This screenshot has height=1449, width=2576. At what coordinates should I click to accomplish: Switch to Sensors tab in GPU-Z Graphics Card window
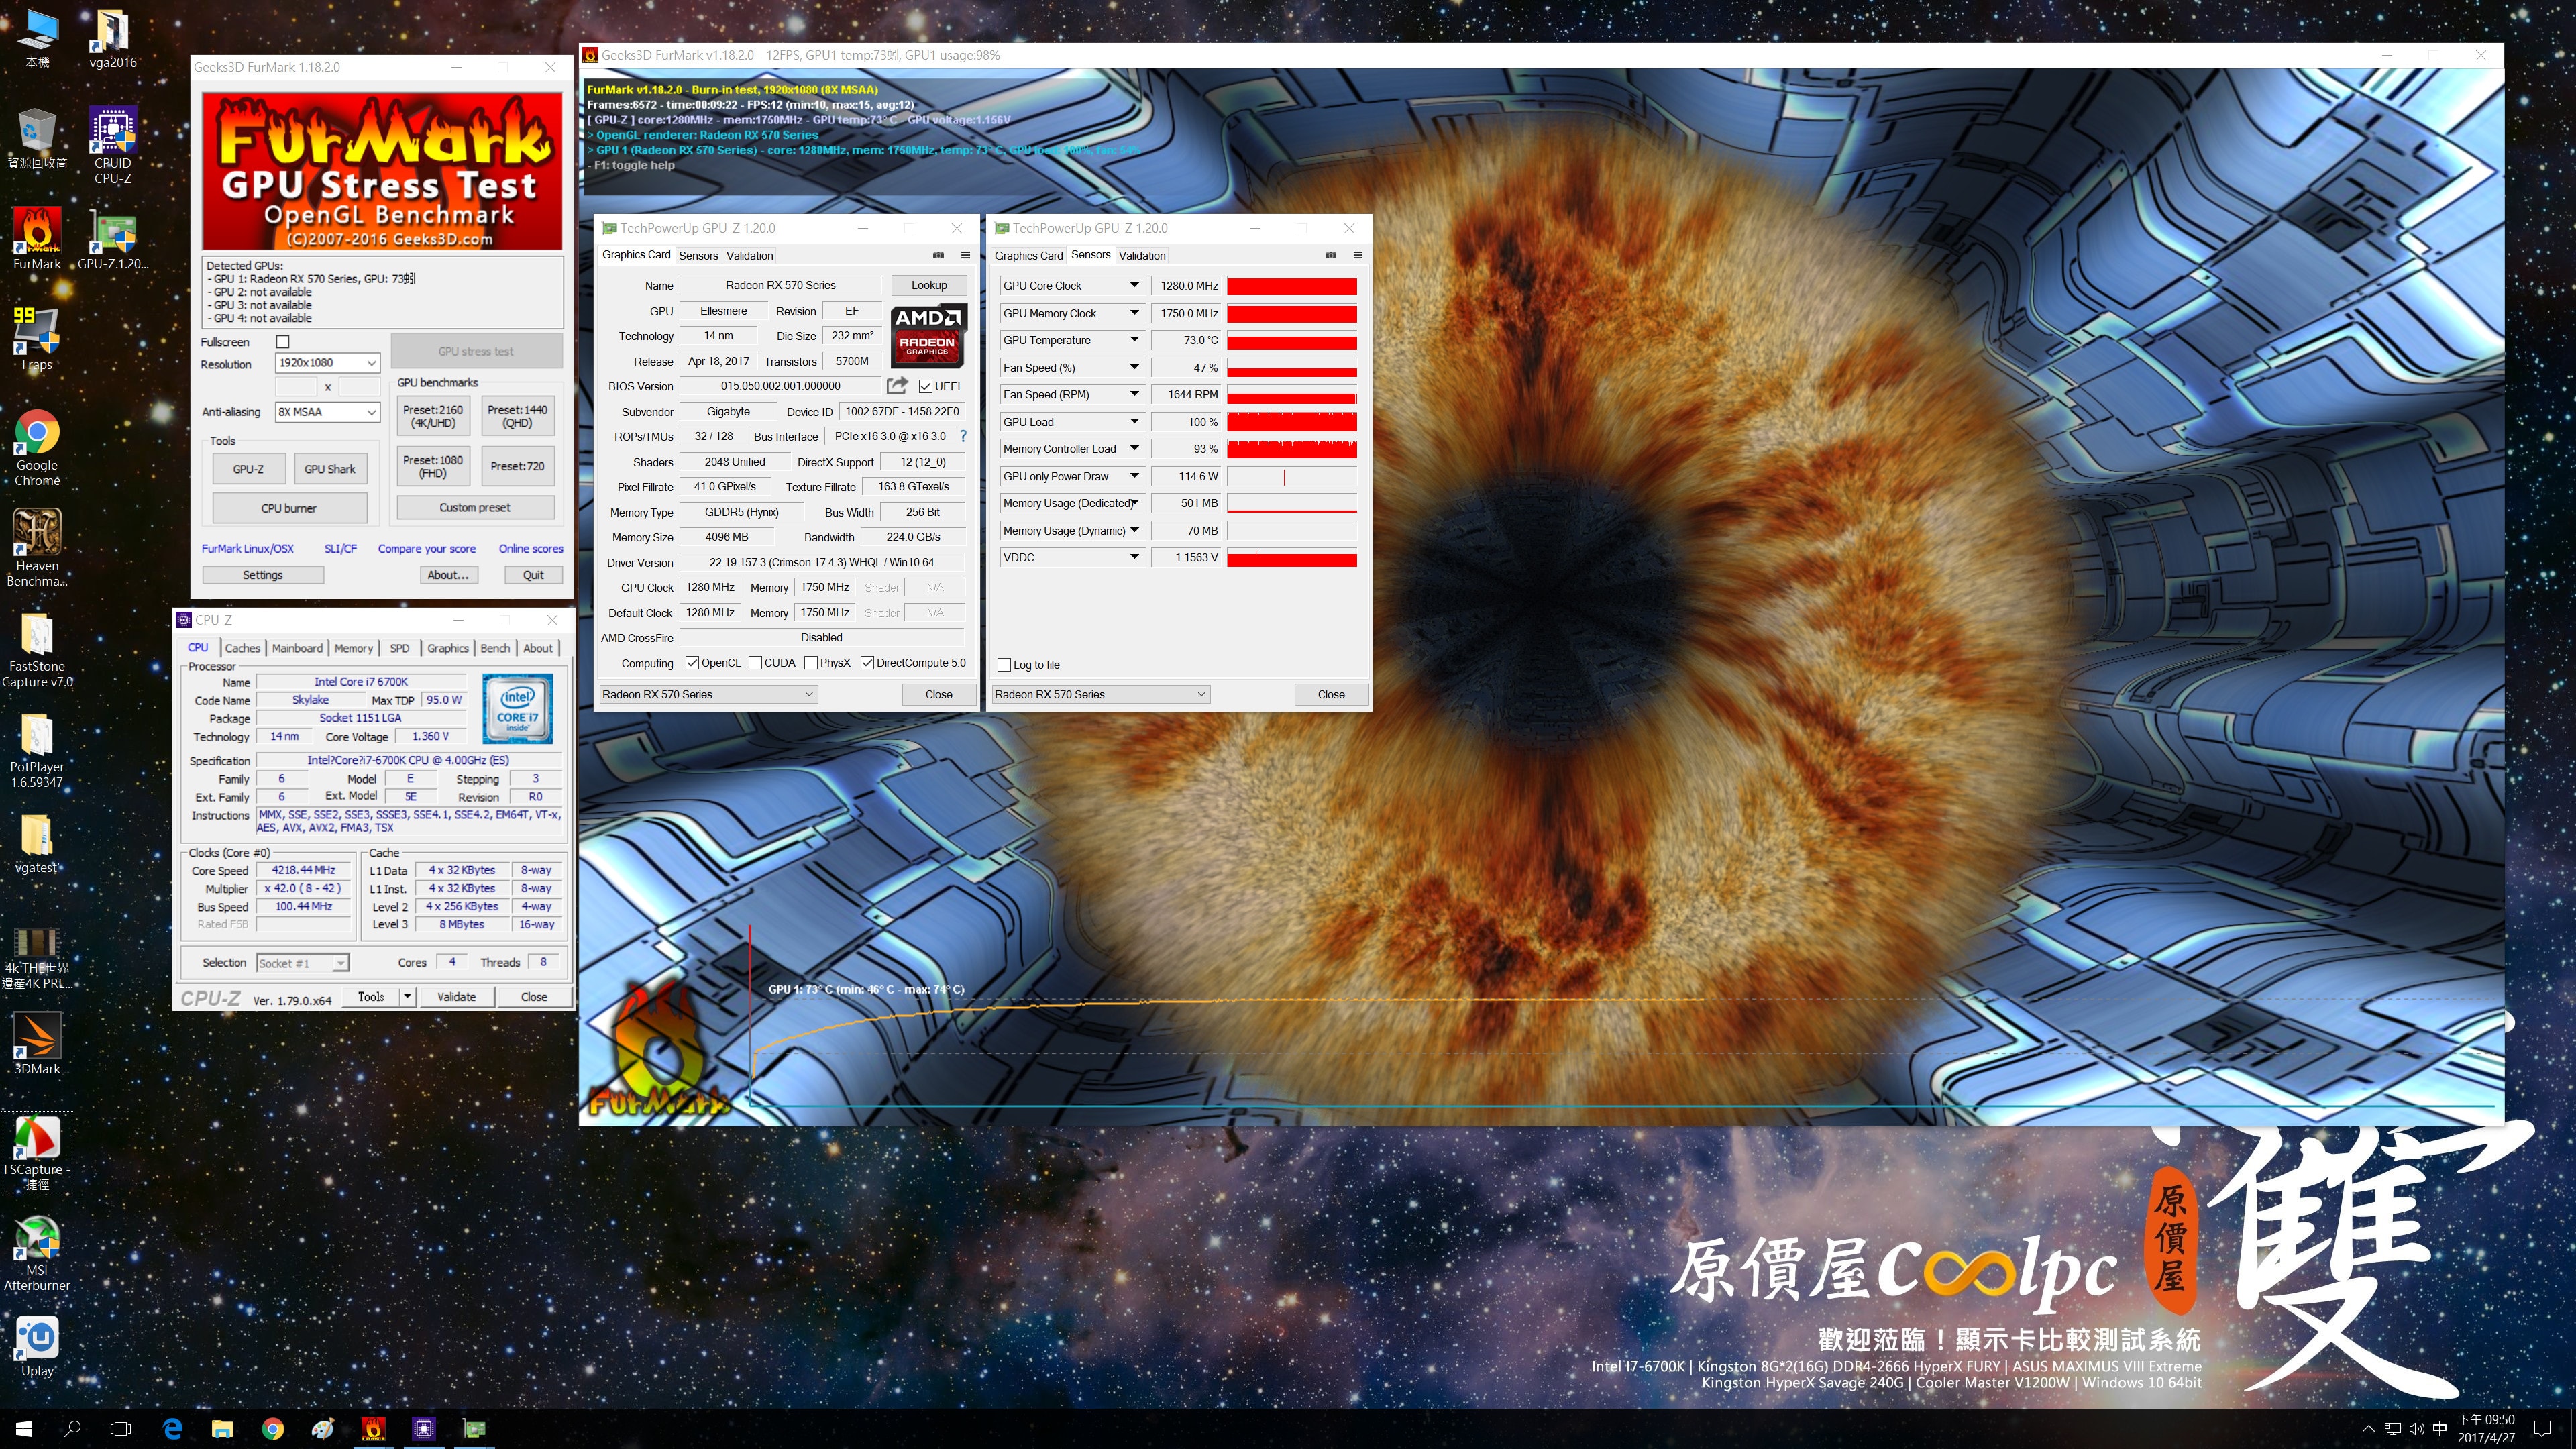698,255
